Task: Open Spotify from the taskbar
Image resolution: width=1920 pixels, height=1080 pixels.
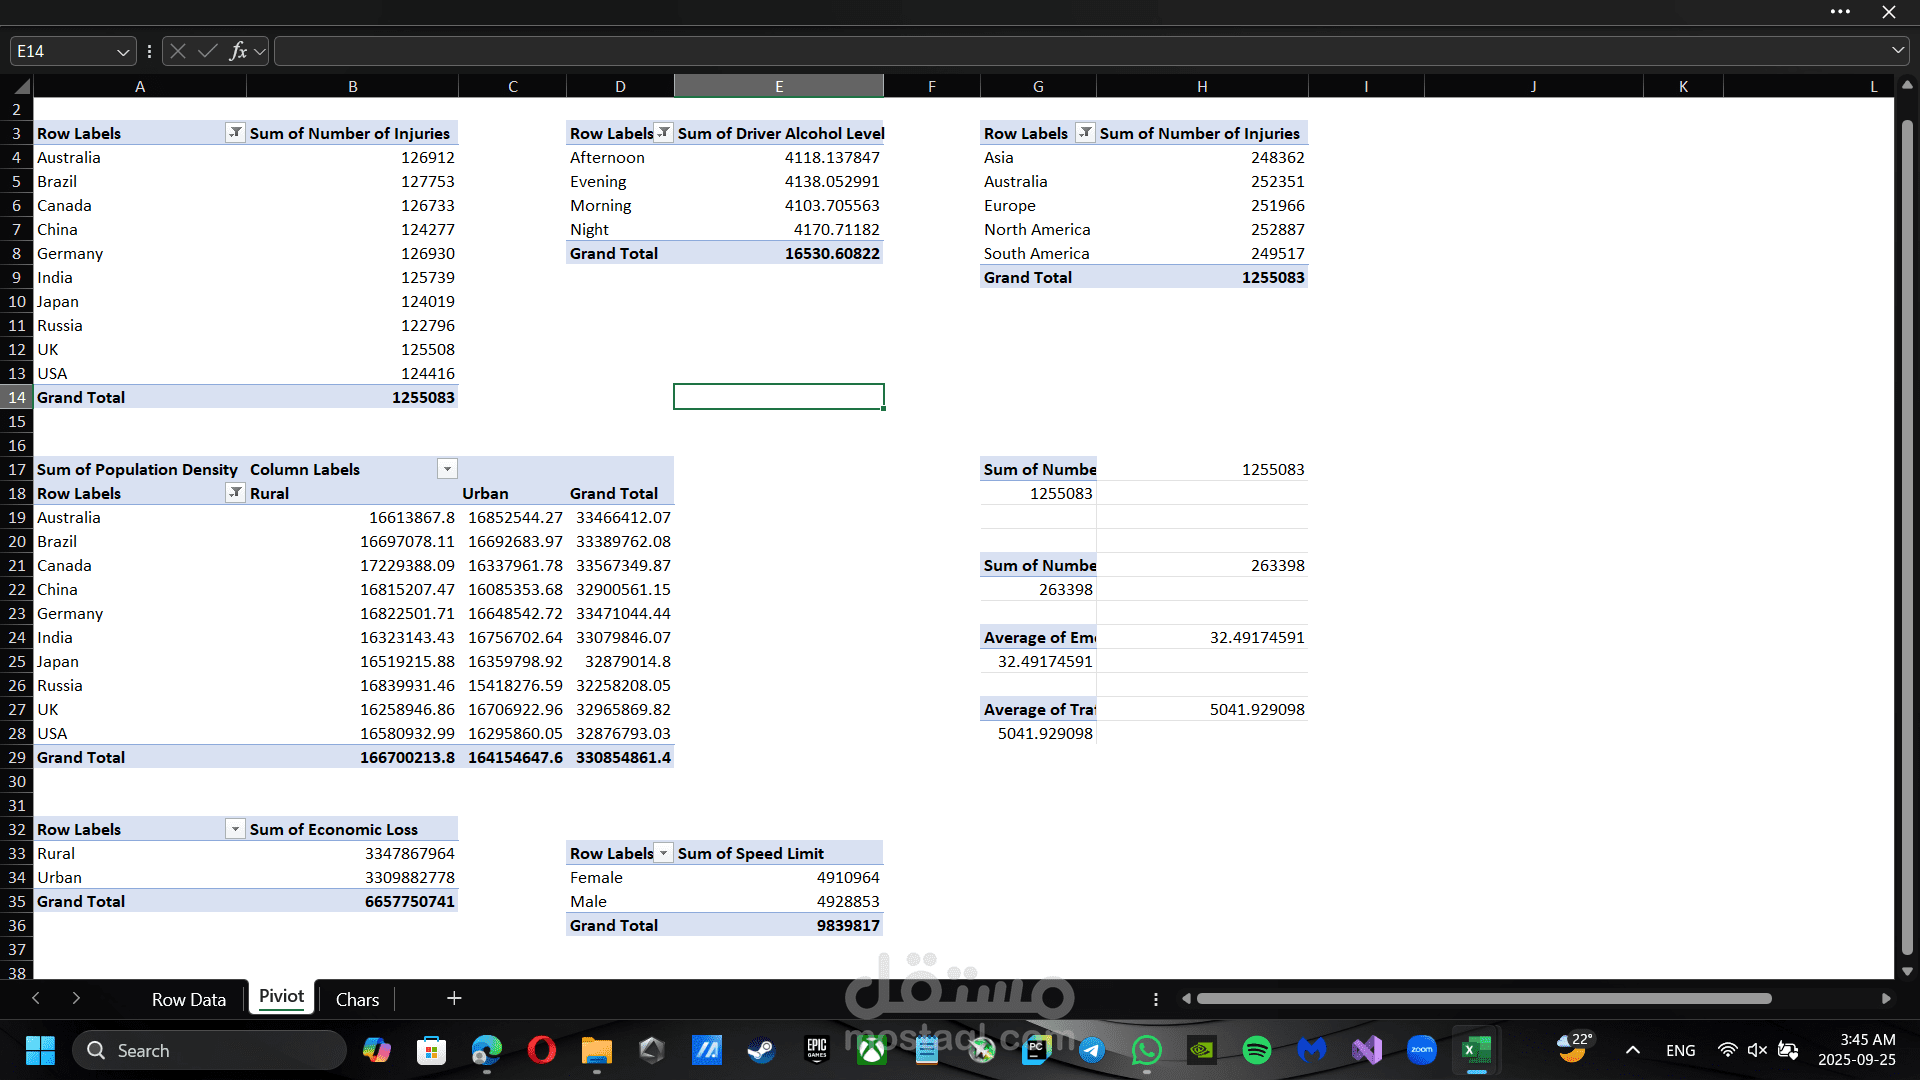Action: [1257, 1050]
